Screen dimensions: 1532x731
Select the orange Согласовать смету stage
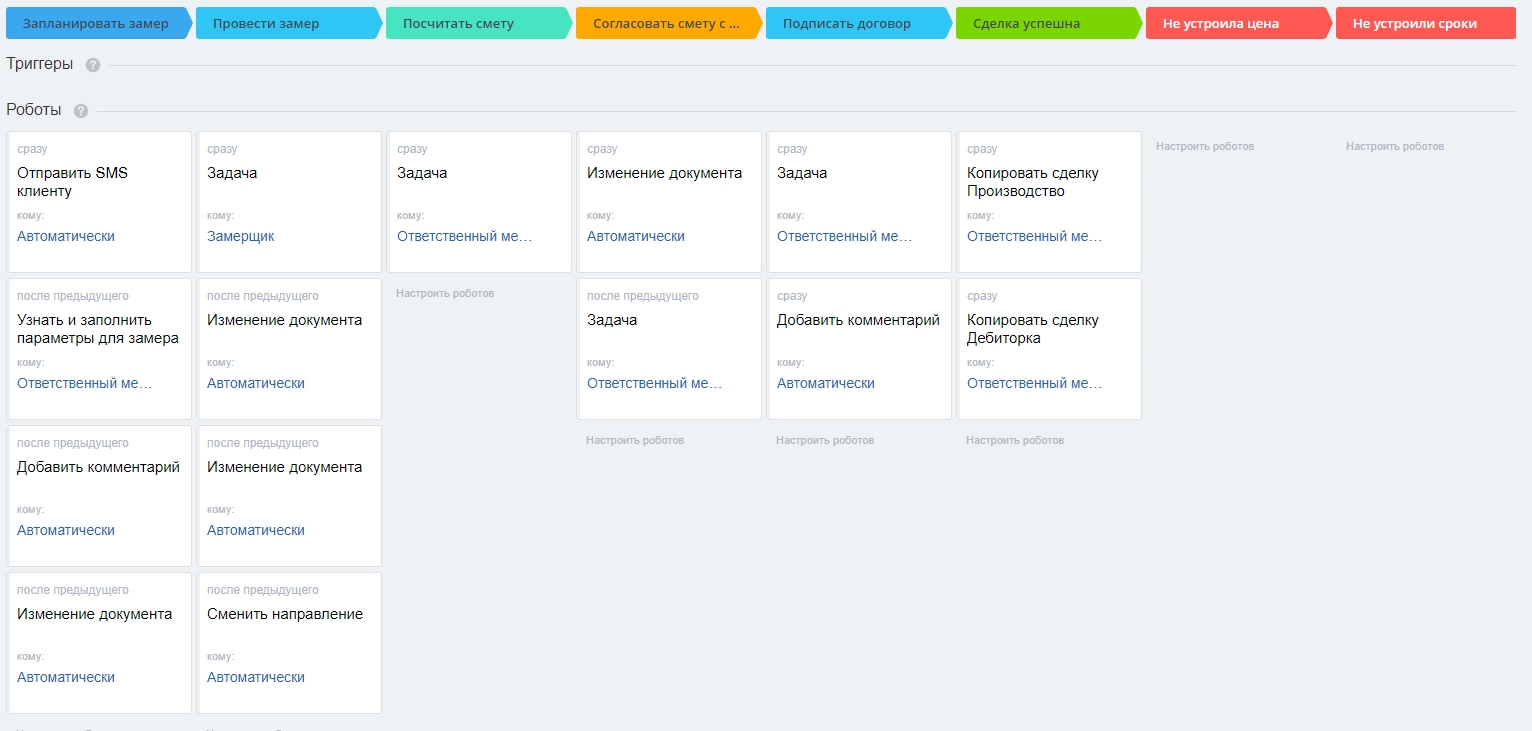(x=666, y=23)
